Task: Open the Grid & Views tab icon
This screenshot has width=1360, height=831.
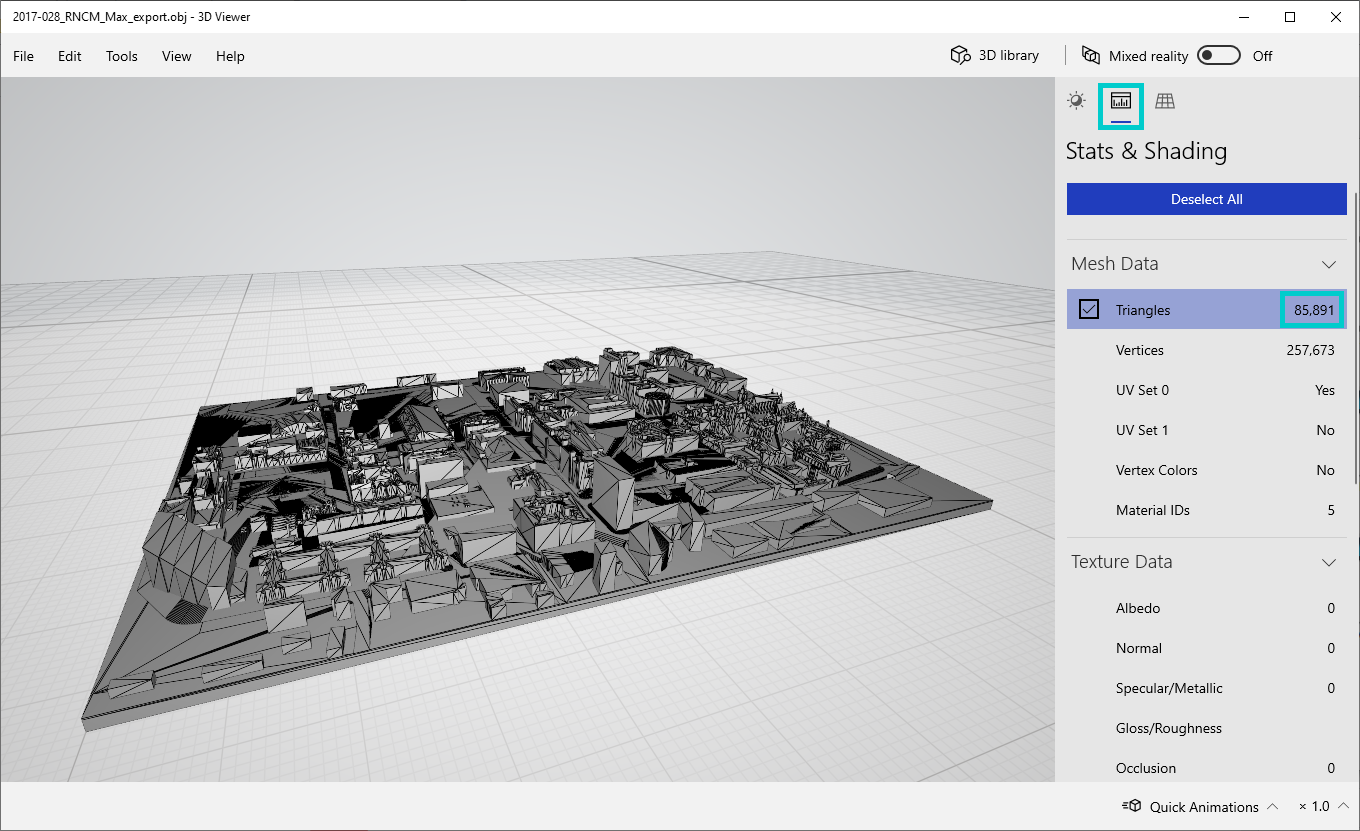Action: point(1165,101)
